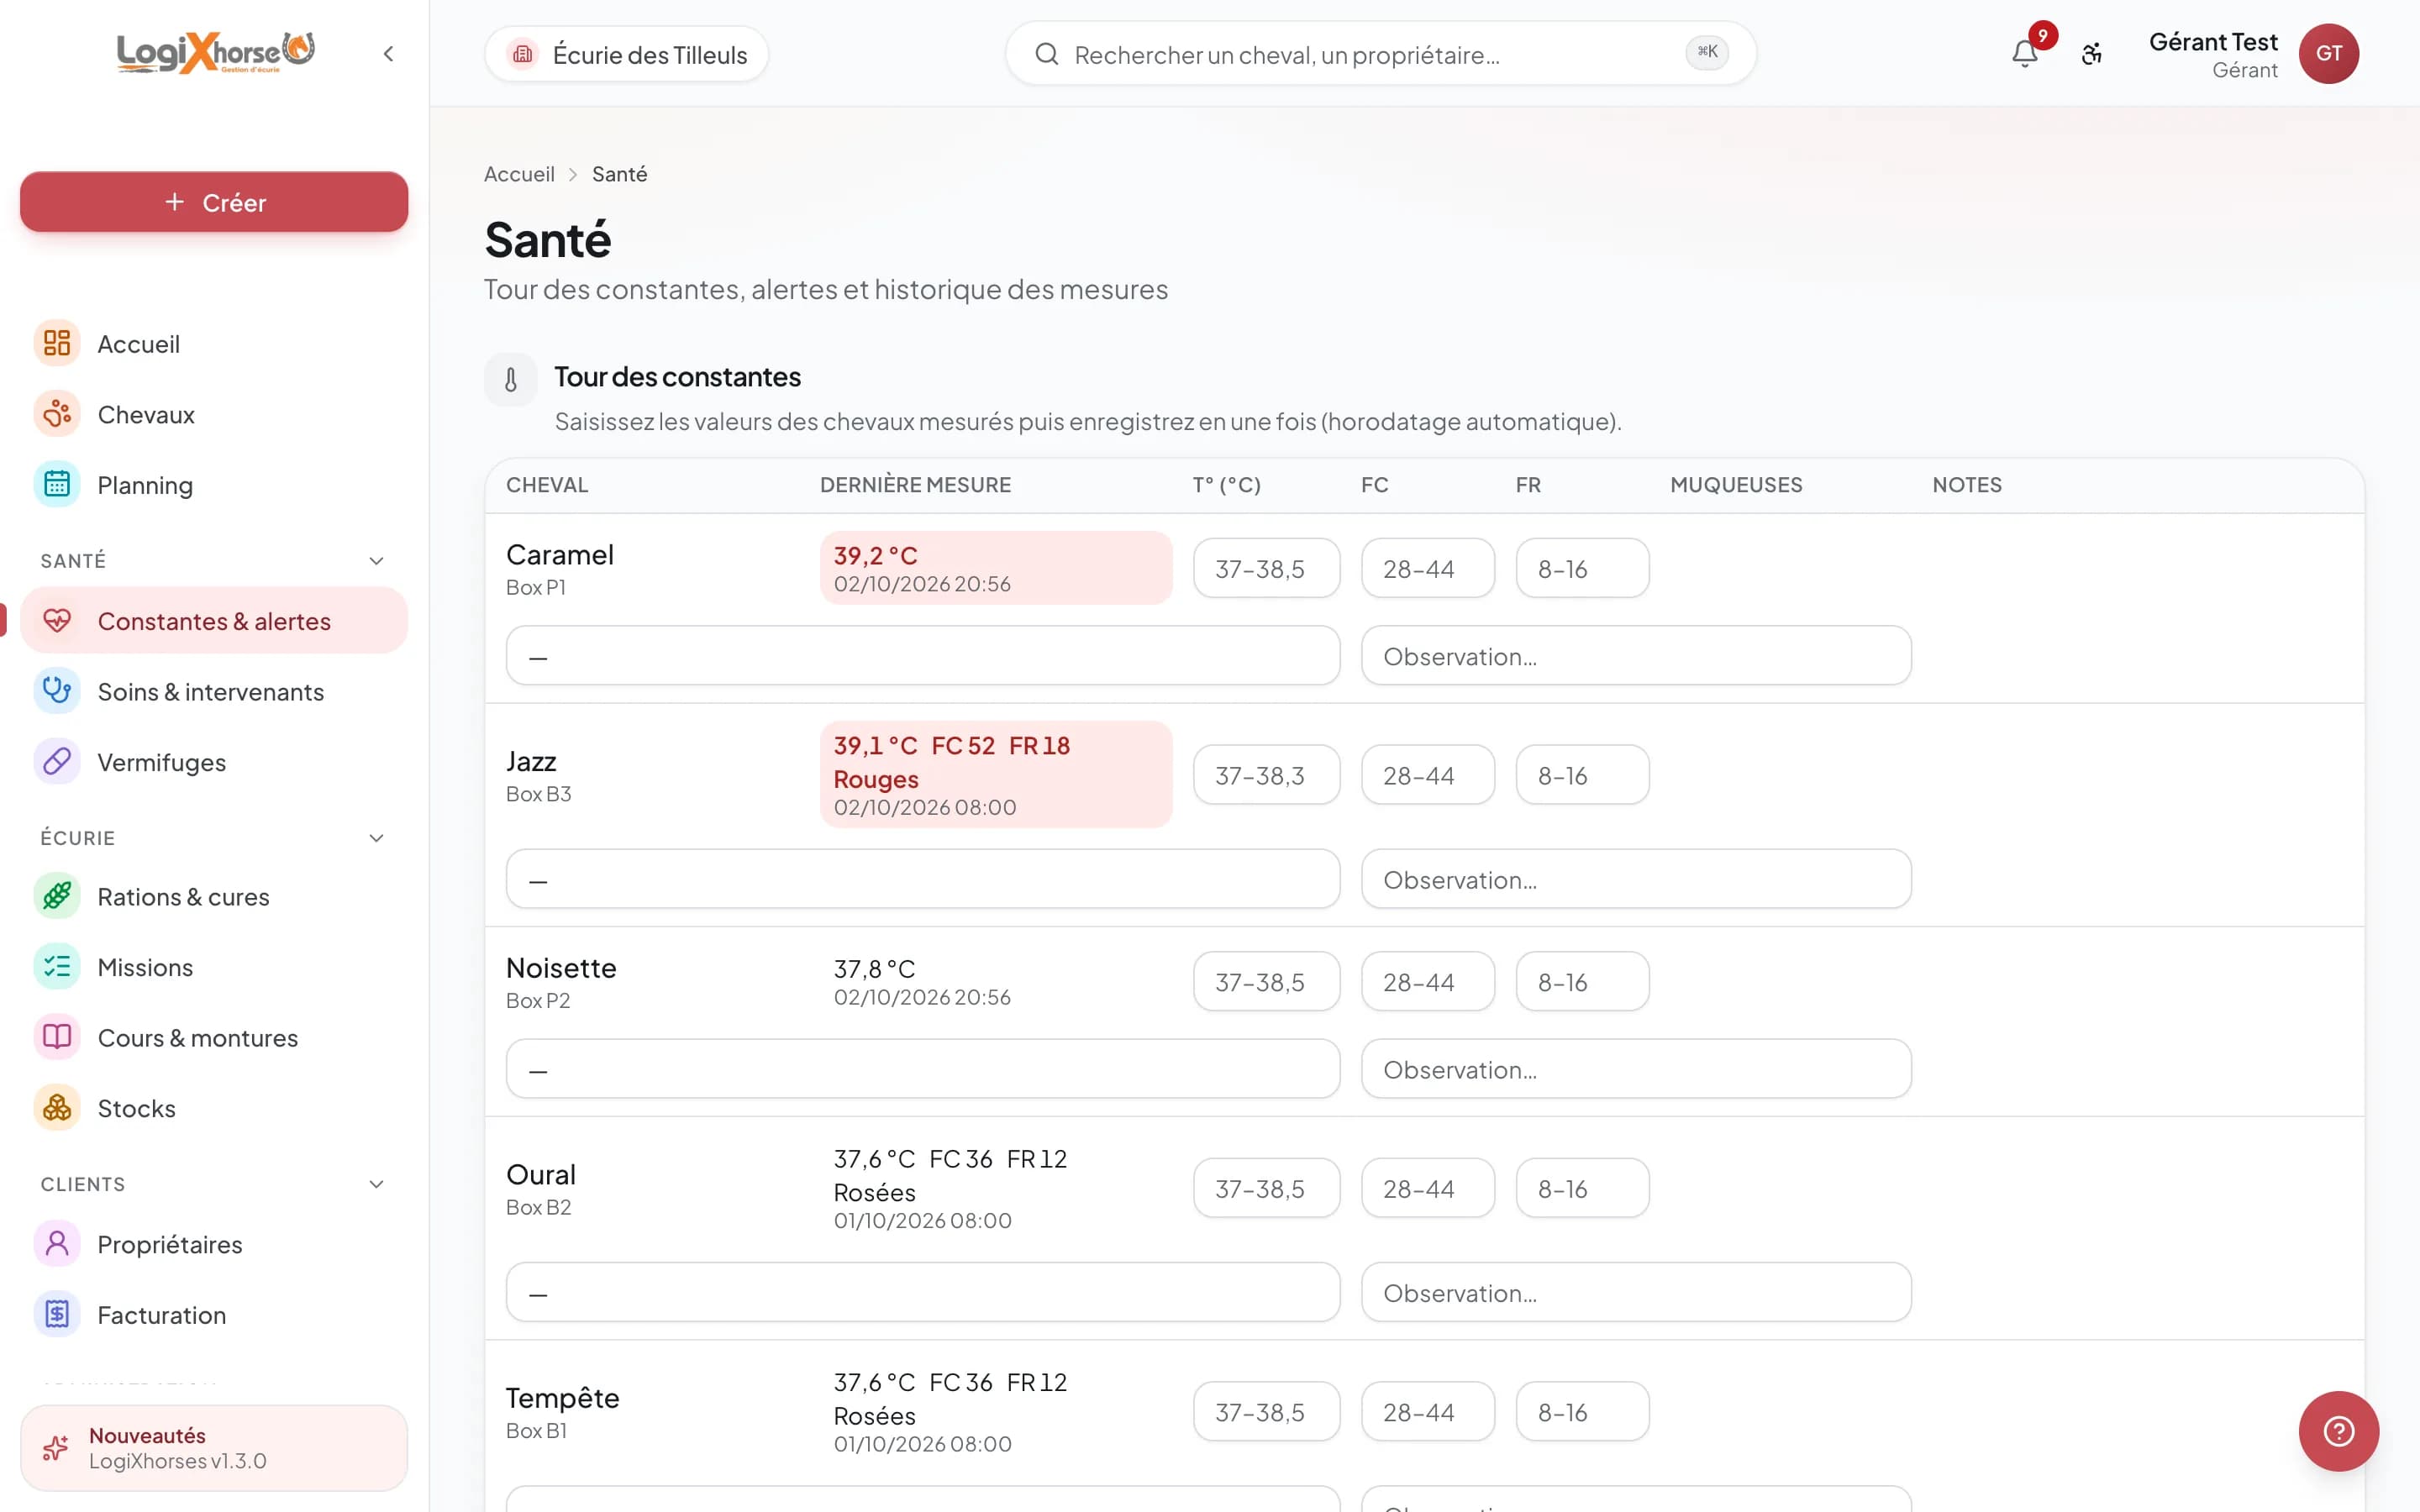Click Jazz's temperature input field

pos(1266,775)
